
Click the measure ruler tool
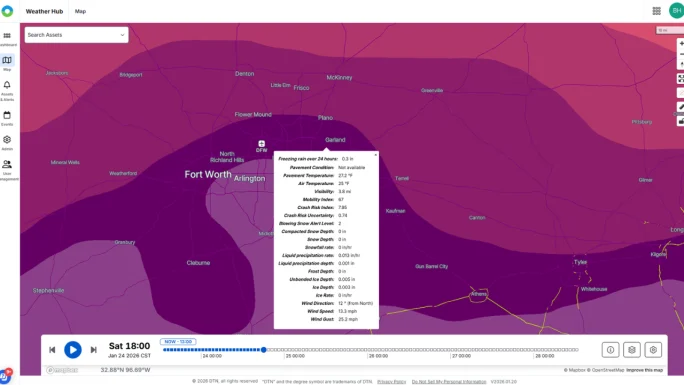(681, 107)
